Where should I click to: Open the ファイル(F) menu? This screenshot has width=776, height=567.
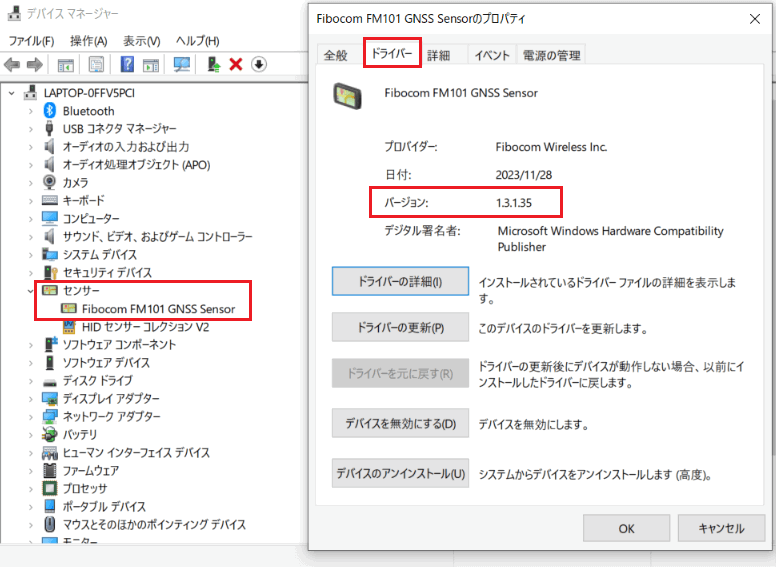(x=31, y=41)
